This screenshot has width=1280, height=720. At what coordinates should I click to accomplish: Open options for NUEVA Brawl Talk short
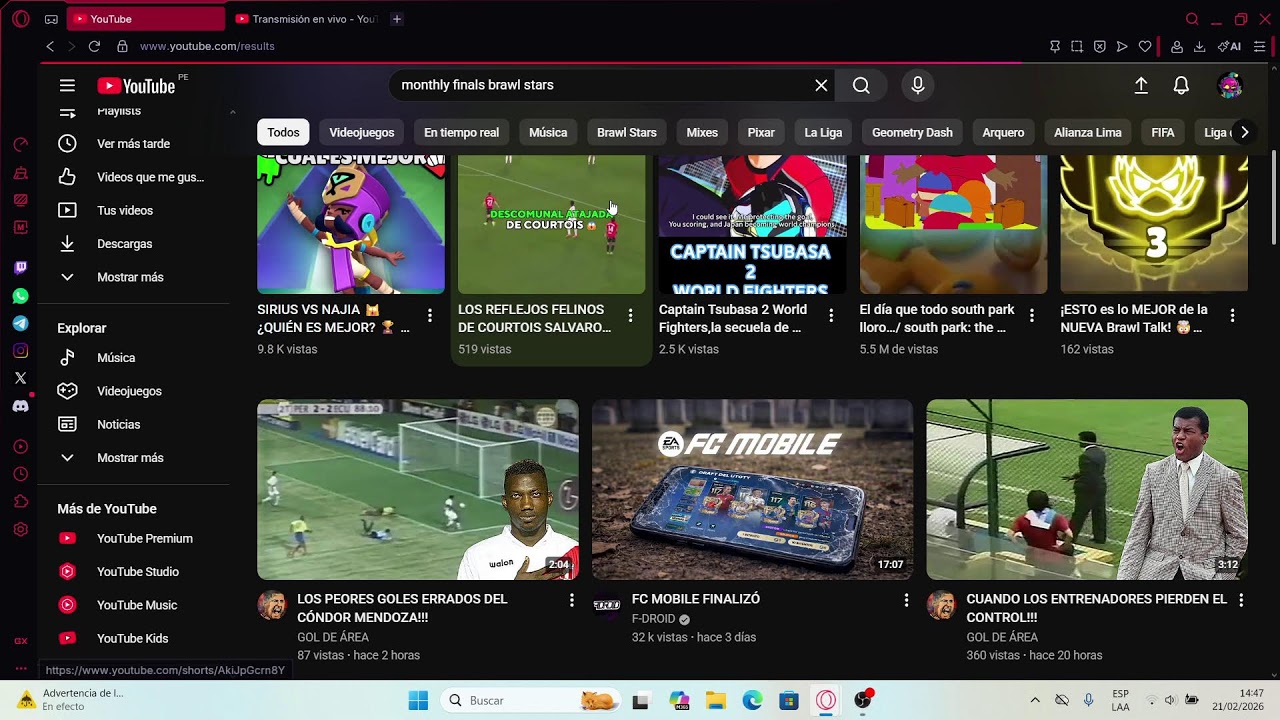click(x=1232, y=316)
